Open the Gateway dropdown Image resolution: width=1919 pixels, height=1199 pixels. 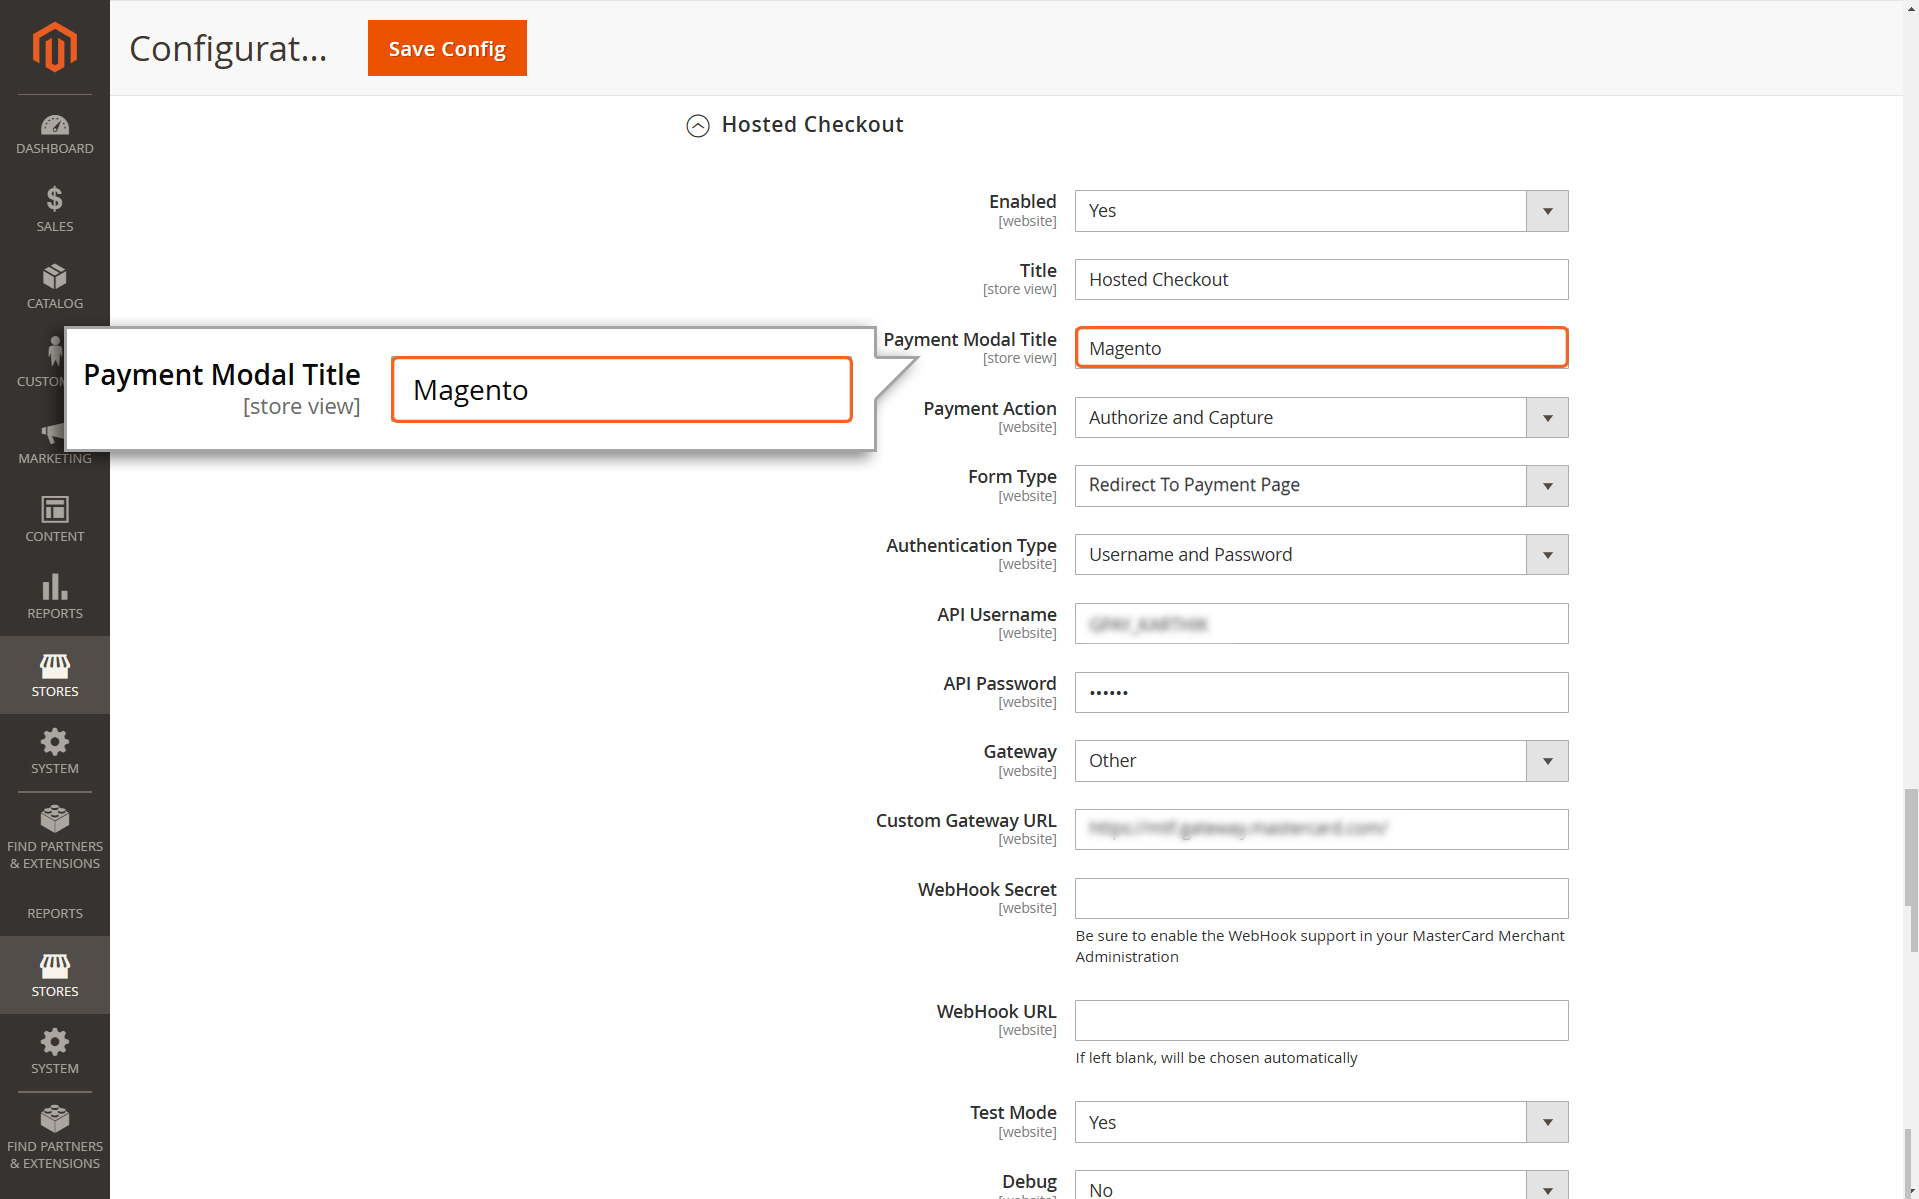coord(1321,761)
